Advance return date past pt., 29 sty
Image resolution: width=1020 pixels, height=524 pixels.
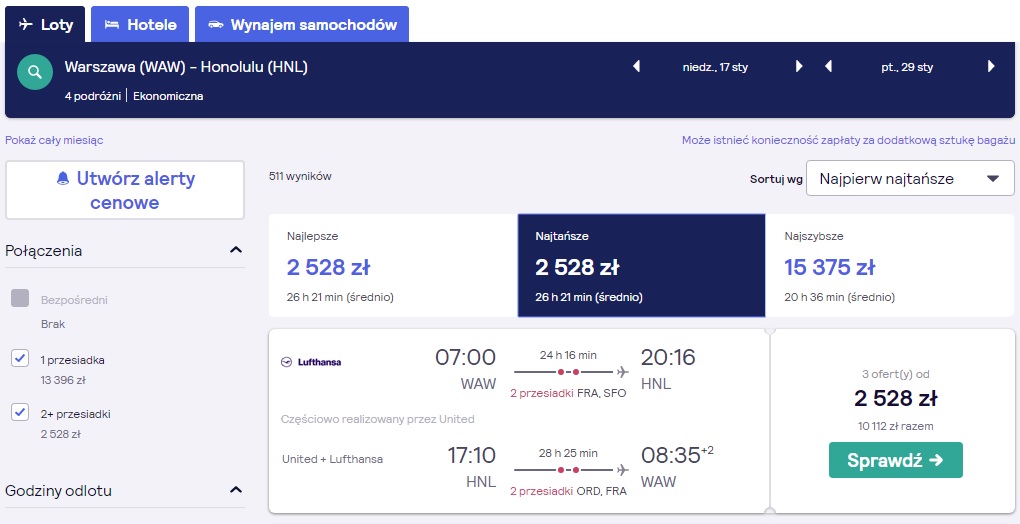pos(991,66)
